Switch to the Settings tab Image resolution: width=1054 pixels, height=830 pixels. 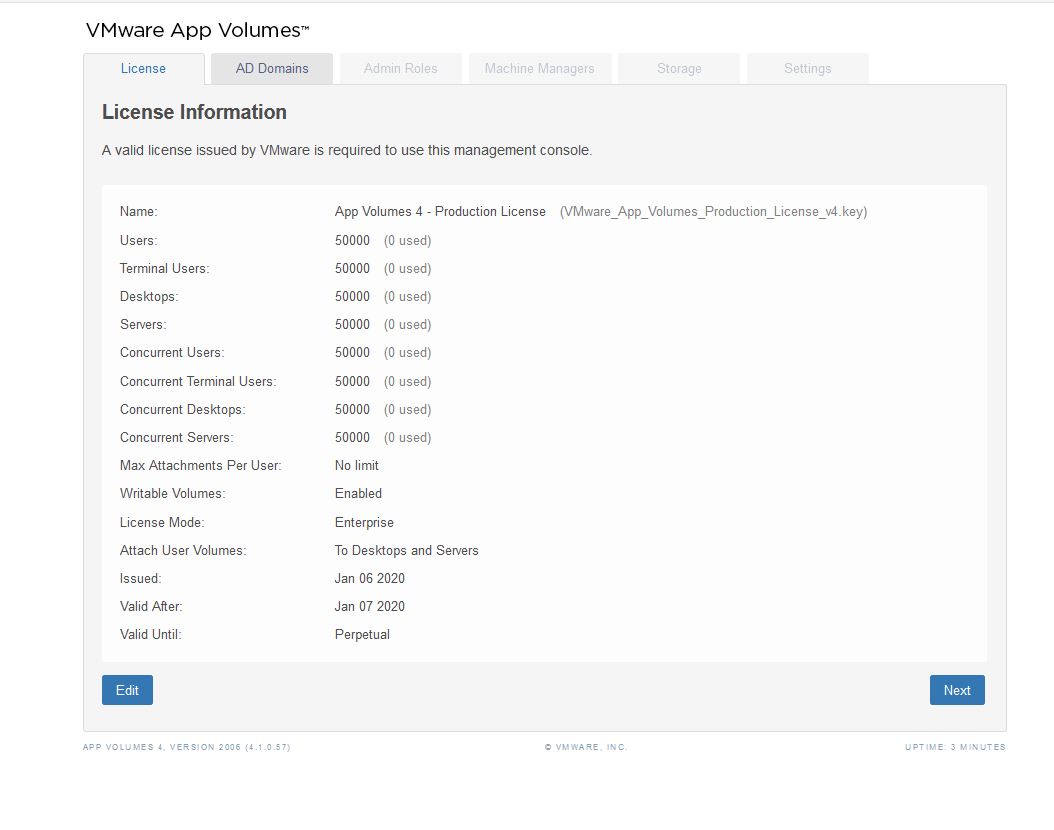point(807,69)
